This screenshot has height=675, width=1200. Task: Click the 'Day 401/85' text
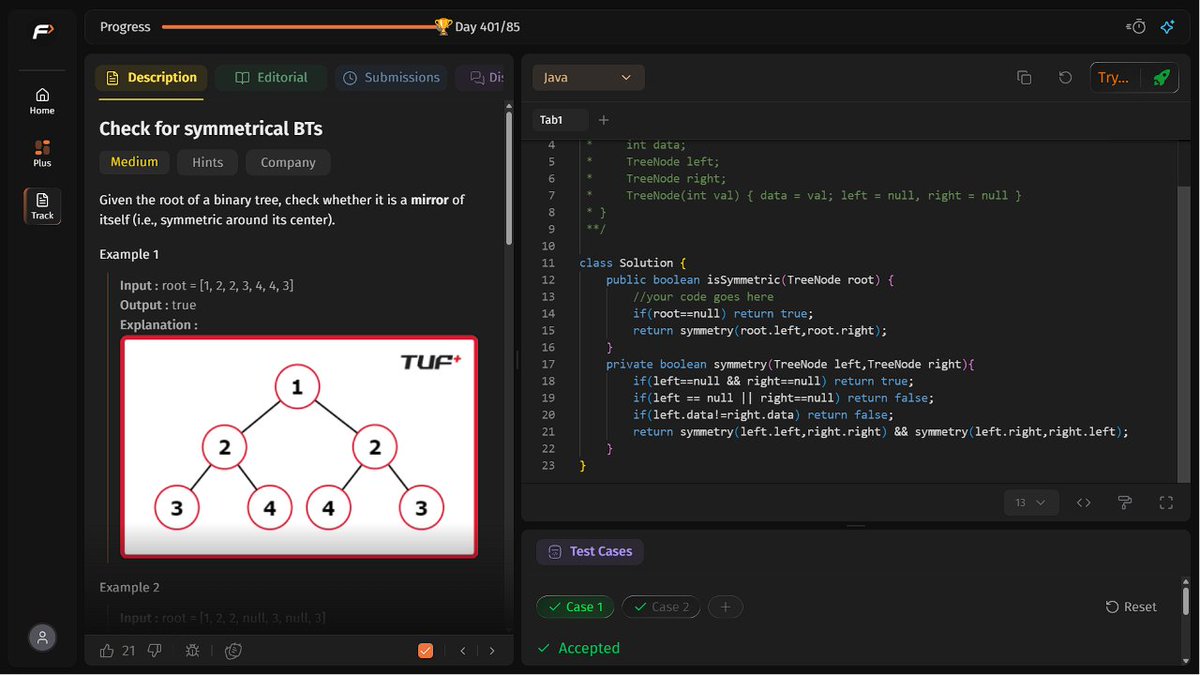tap(487, 27)
